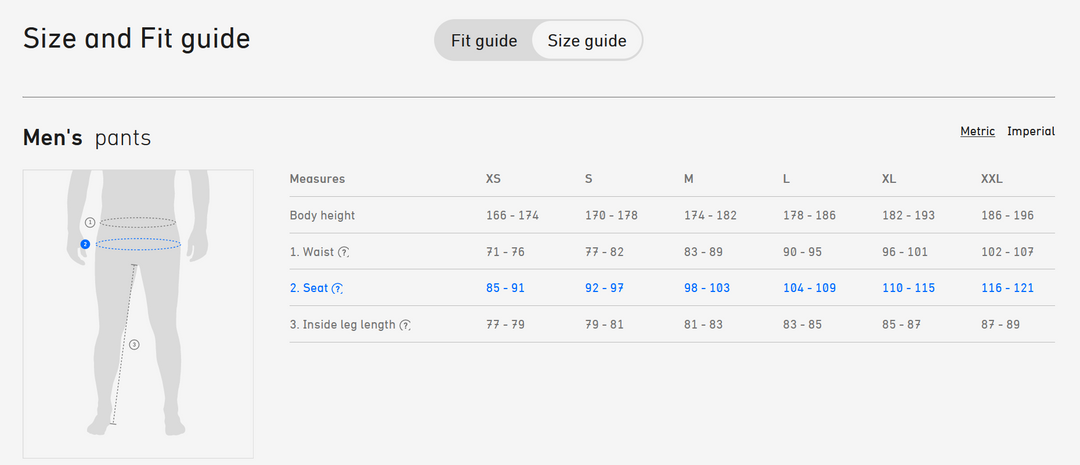
Task: Click the XXL size column header
Action: 992,179
